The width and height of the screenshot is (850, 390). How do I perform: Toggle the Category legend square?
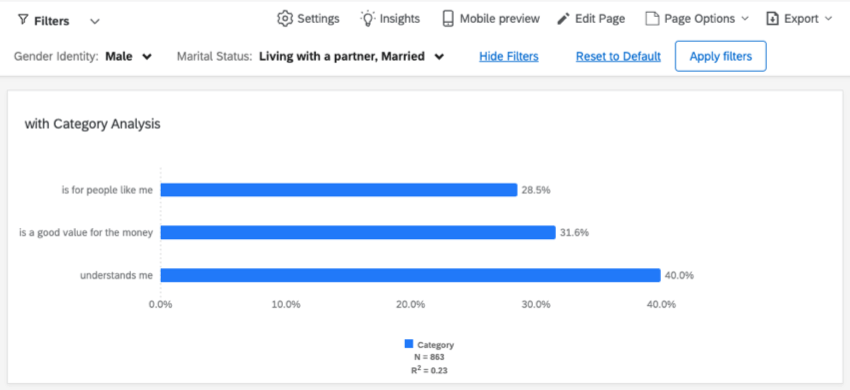(x=409, y=344)
